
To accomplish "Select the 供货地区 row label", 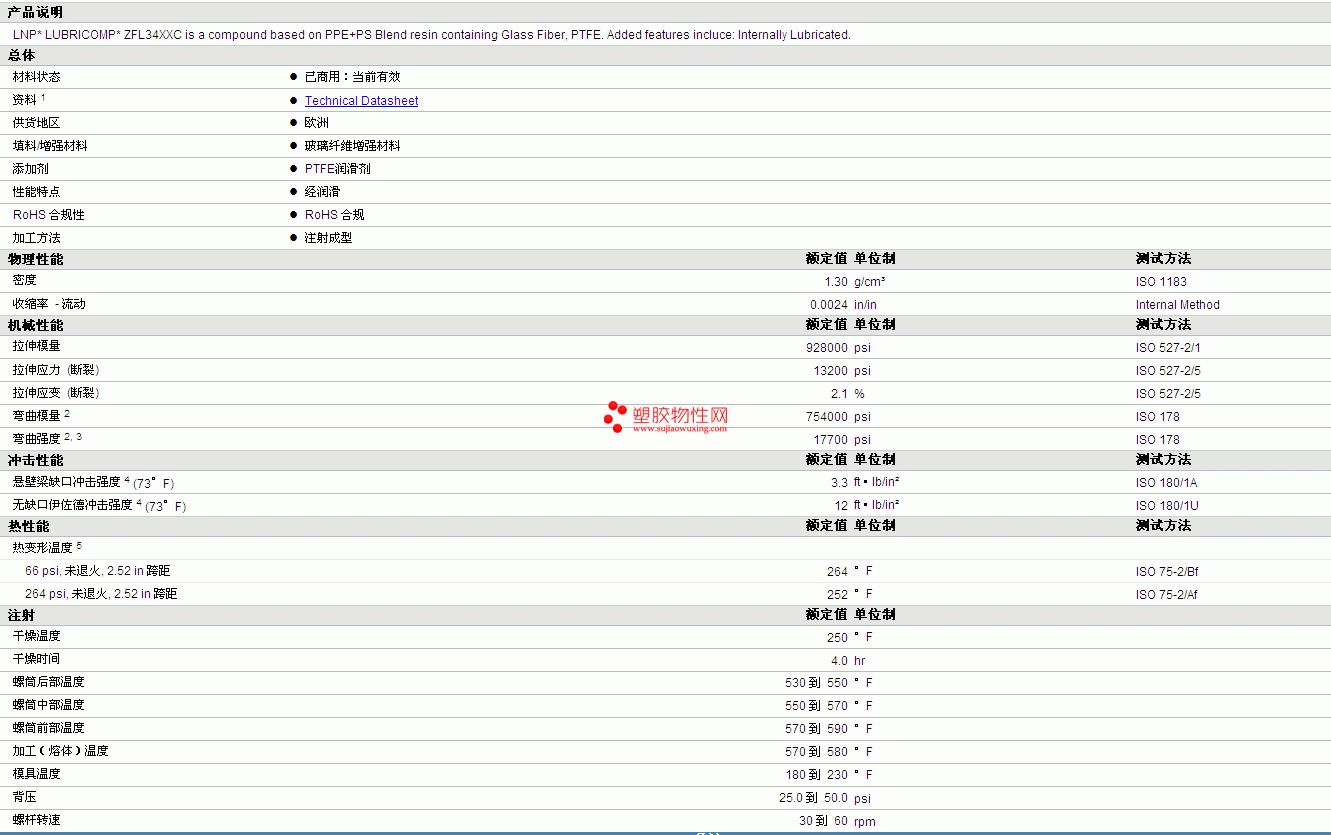I will click(x=36, y=123).
